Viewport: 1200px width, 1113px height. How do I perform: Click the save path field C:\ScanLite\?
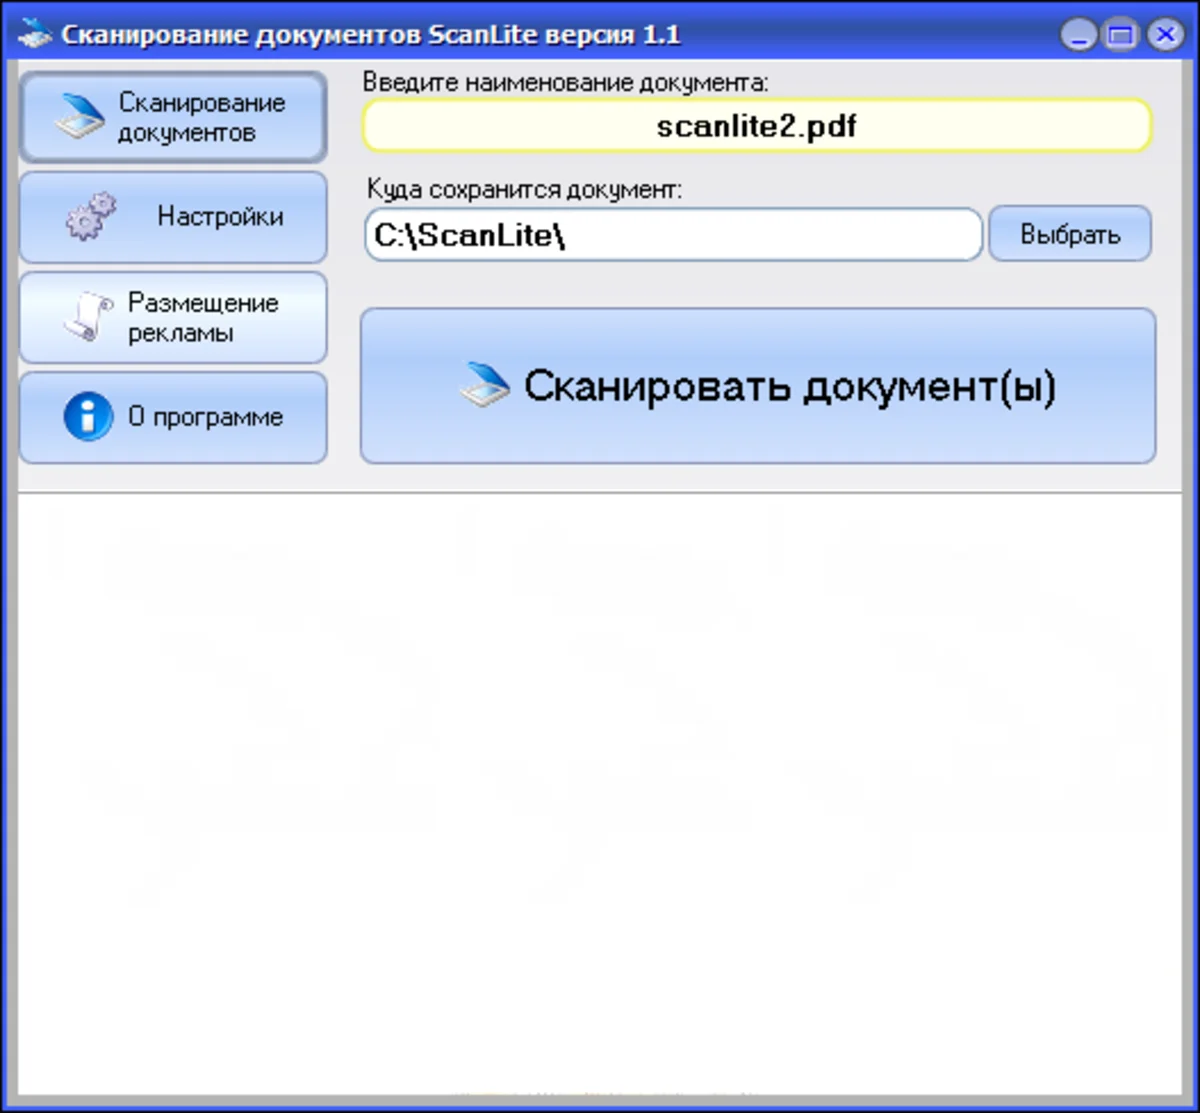(x=673, y=235)
